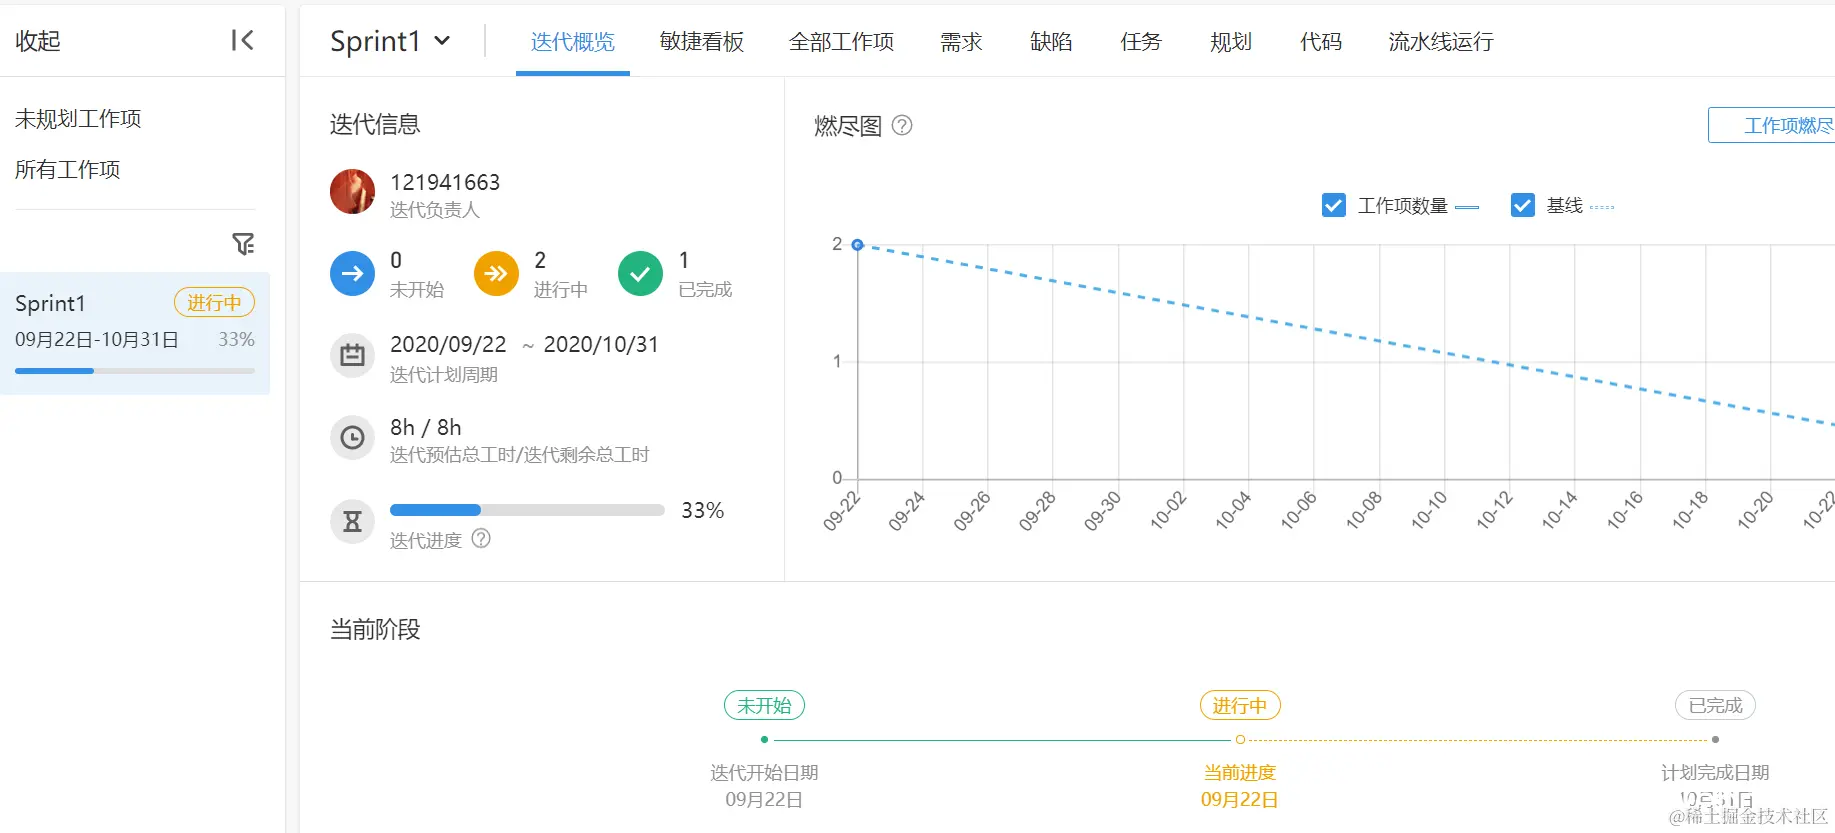The width and height of the screenshot is (1835, 833).
Task: Click the orange current-progress timeline dot
Action: (x=1240, y=740)
